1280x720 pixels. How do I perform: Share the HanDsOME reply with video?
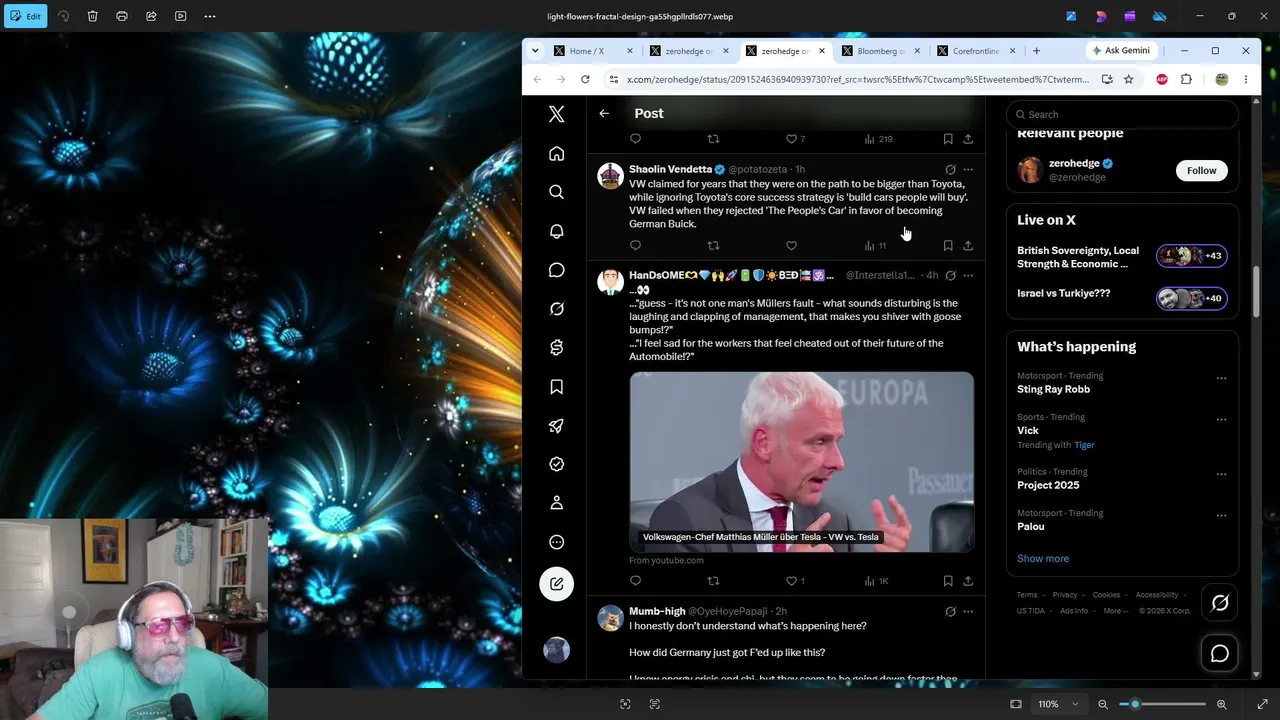968,581
